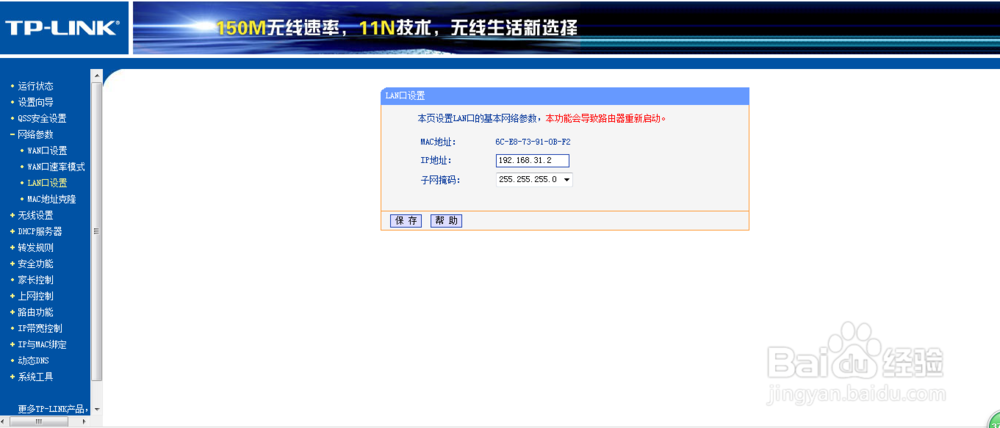The width and height of the screenshot is (1000, 428).
Task: Expand the IP带宽控制 section
Action: point(40,328)
